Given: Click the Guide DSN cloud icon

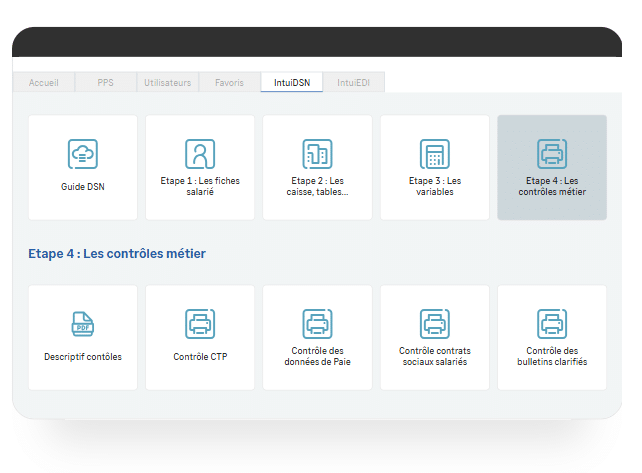Looking at the screenshot, I should pos(83,154).
